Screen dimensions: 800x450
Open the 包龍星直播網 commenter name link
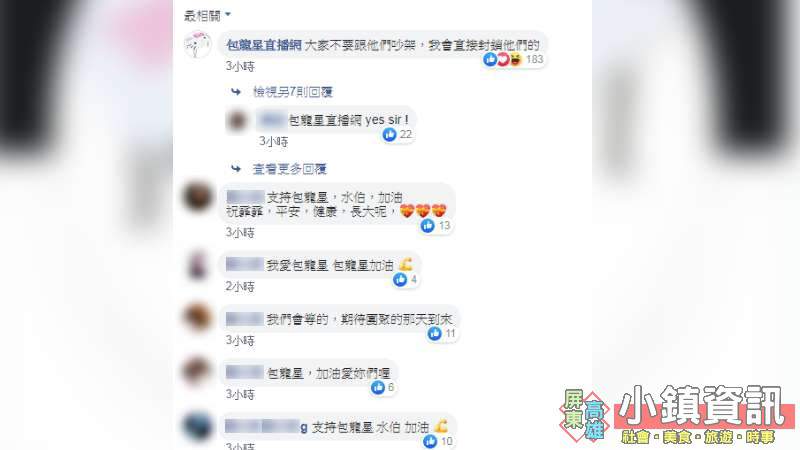pos(264,45)
